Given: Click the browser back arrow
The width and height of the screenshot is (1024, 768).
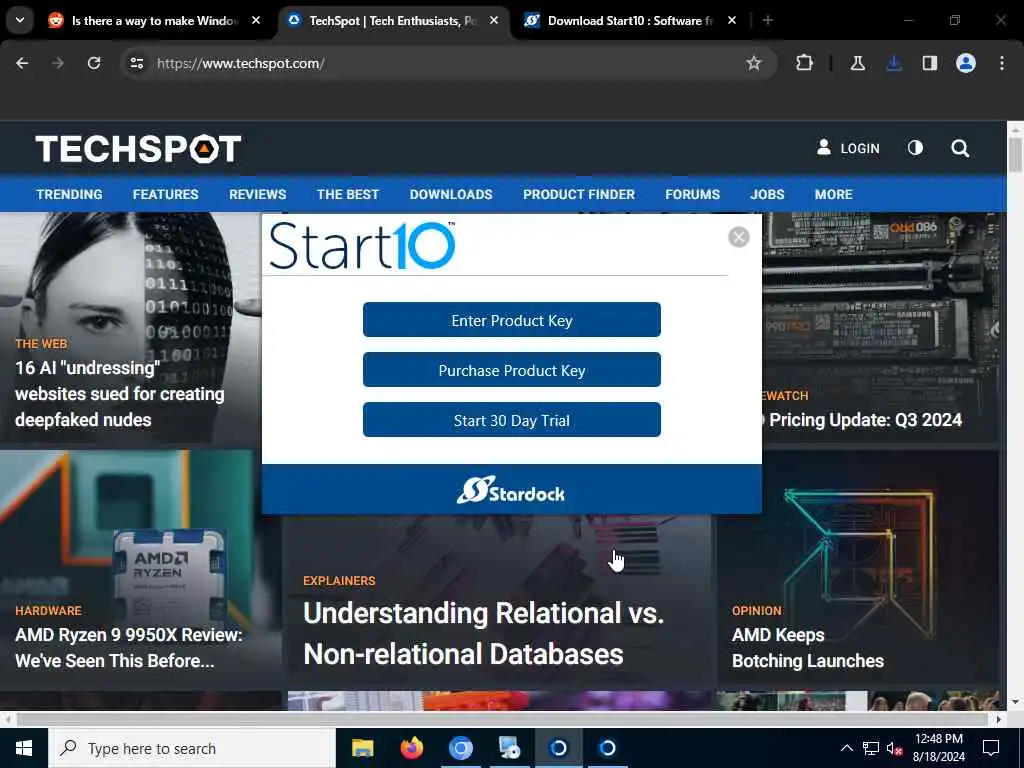Looking at the screenshot, I should [x=22, y=63].
